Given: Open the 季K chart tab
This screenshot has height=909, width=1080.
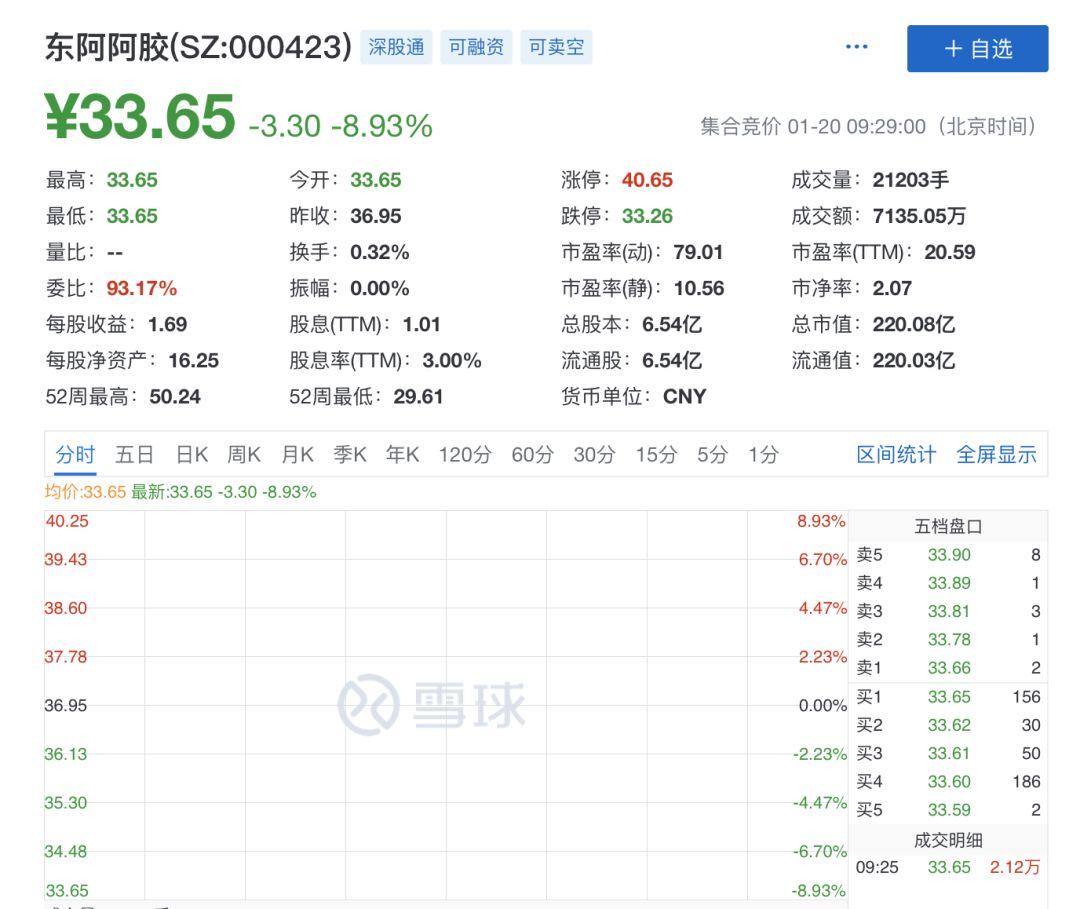Looking at the screenshot, I should [350, 454].
